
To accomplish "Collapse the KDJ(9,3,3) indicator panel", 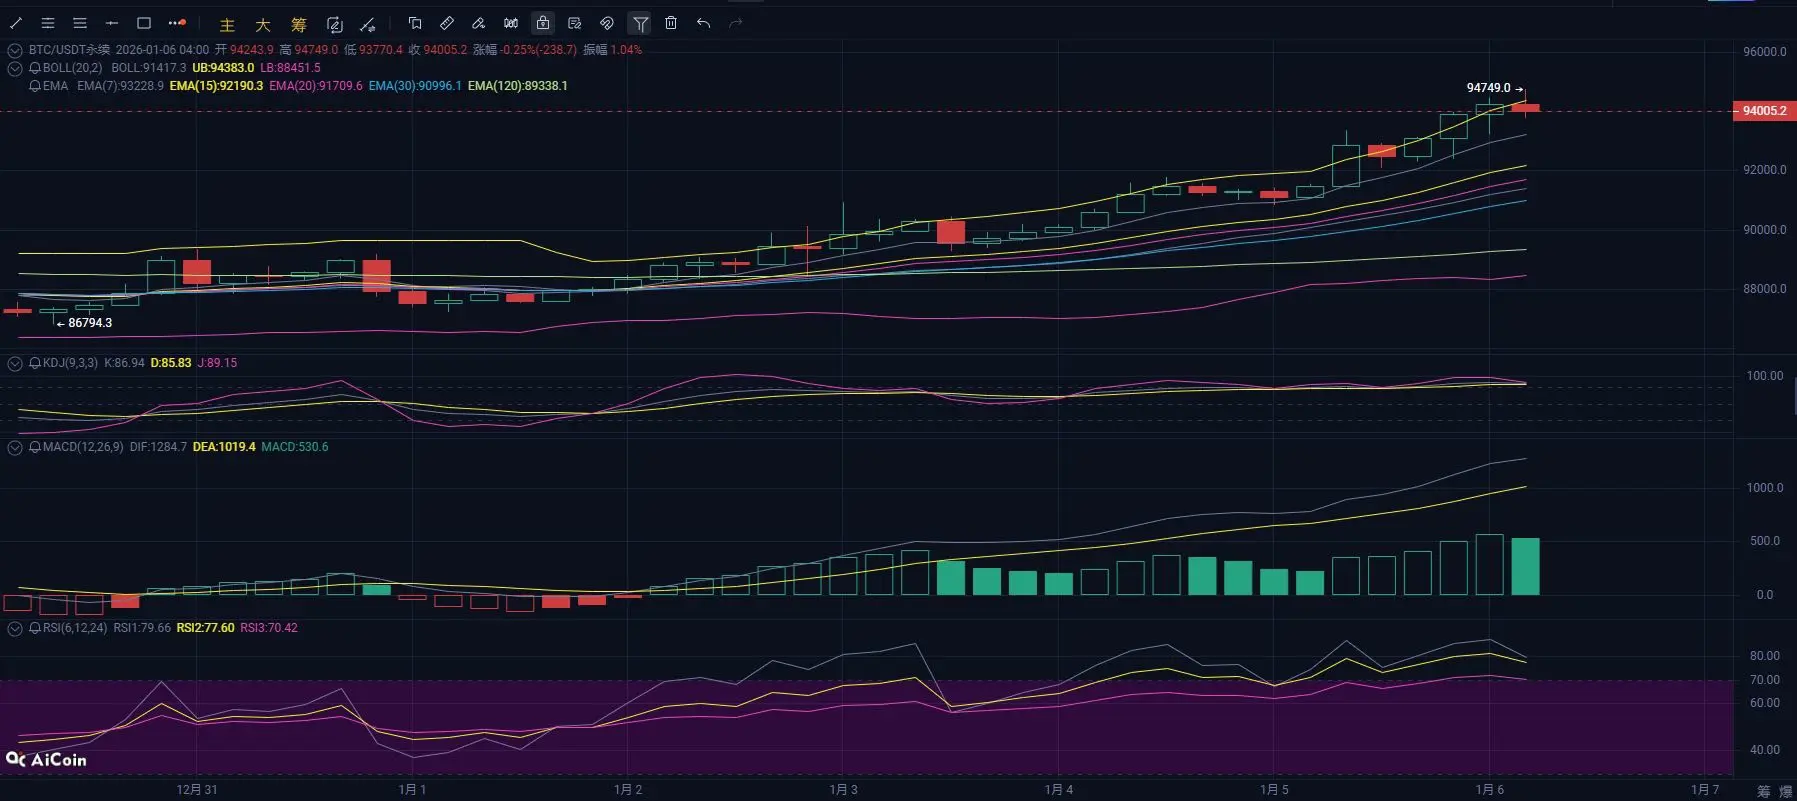I will [x=15, y=364].
